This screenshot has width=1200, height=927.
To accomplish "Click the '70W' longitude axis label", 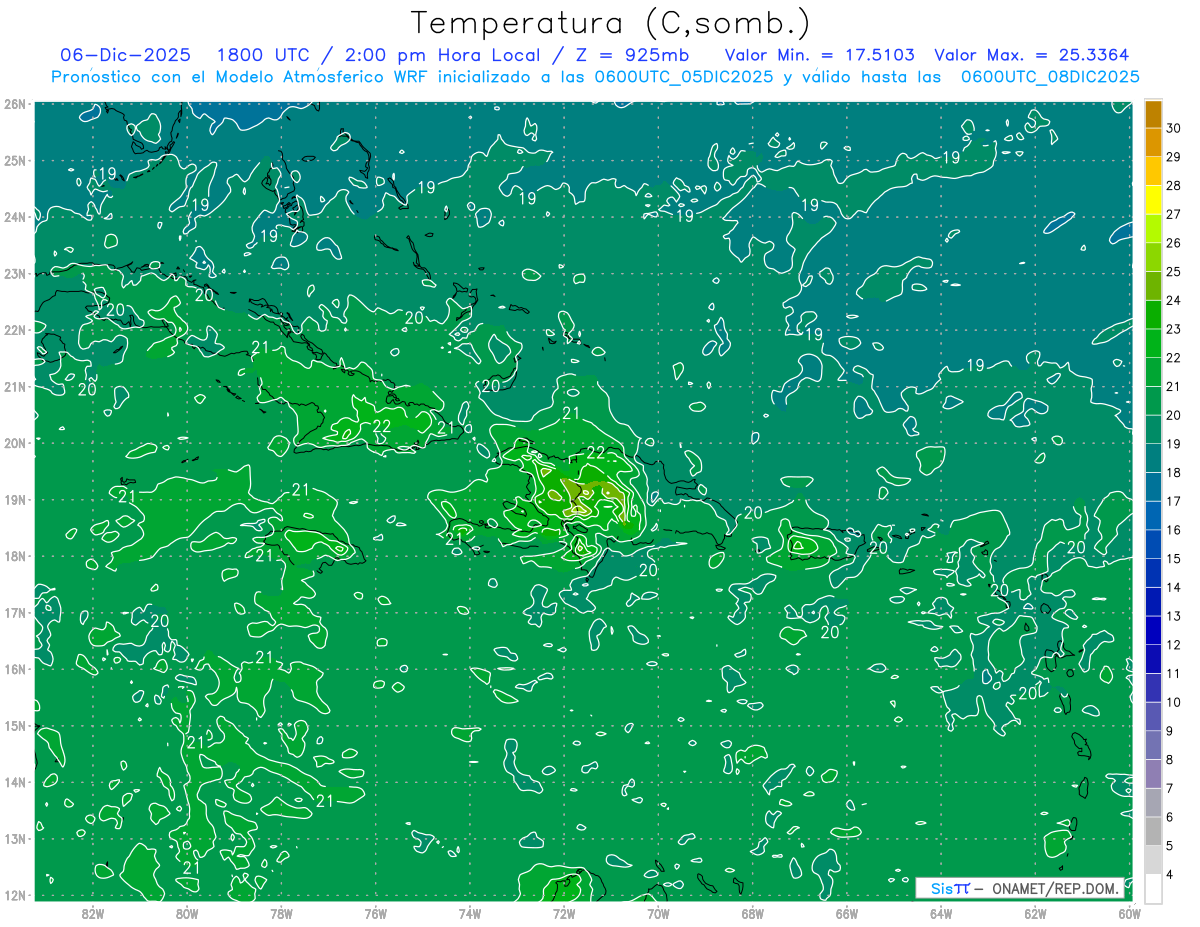I will click(658, 913).
